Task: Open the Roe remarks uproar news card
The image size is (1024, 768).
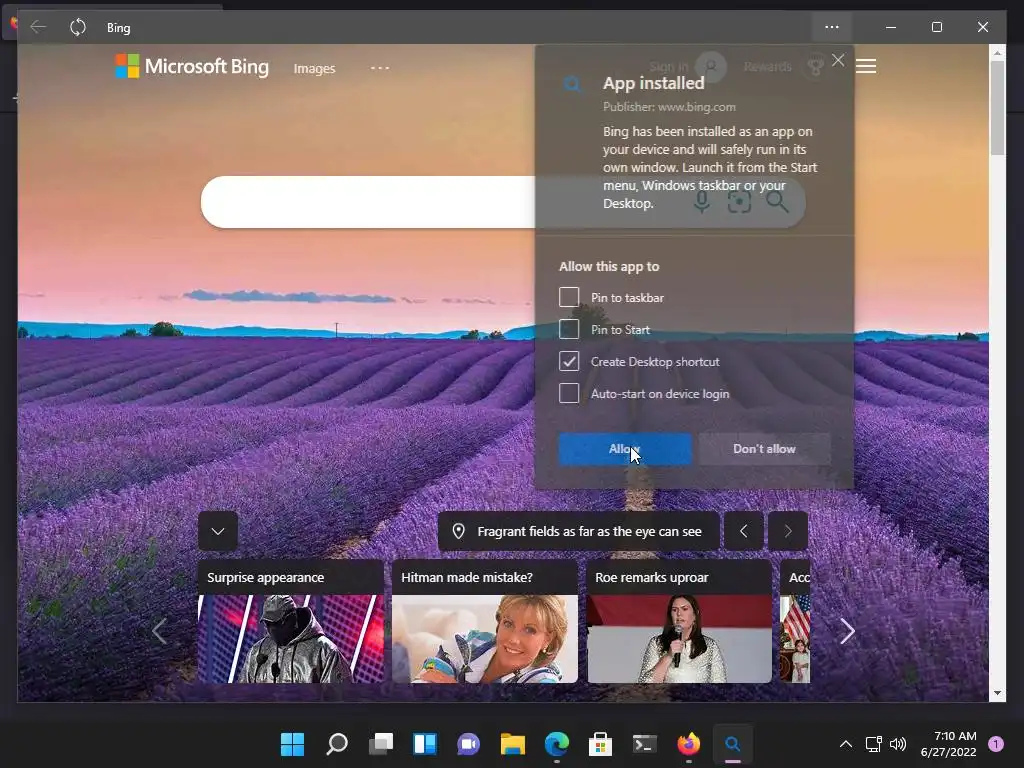Action: [679, 621]
